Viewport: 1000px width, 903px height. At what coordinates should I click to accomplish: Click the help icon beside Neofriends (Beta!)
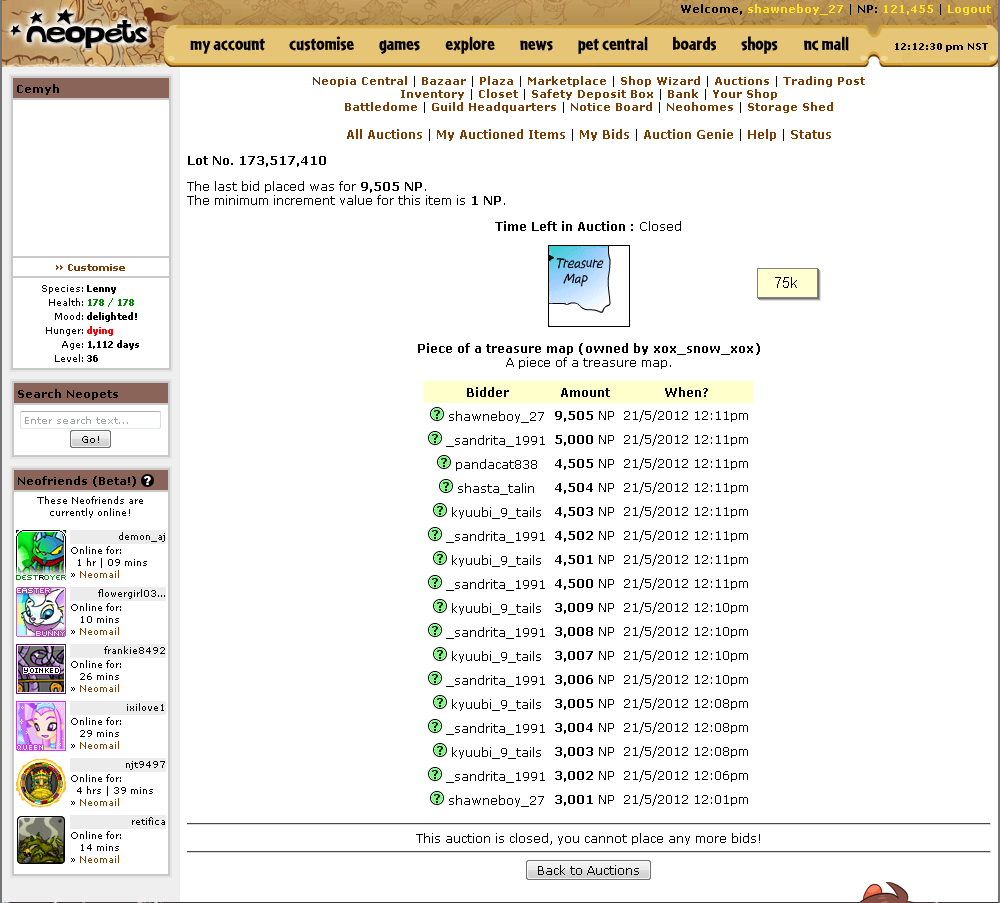[147, 481]
